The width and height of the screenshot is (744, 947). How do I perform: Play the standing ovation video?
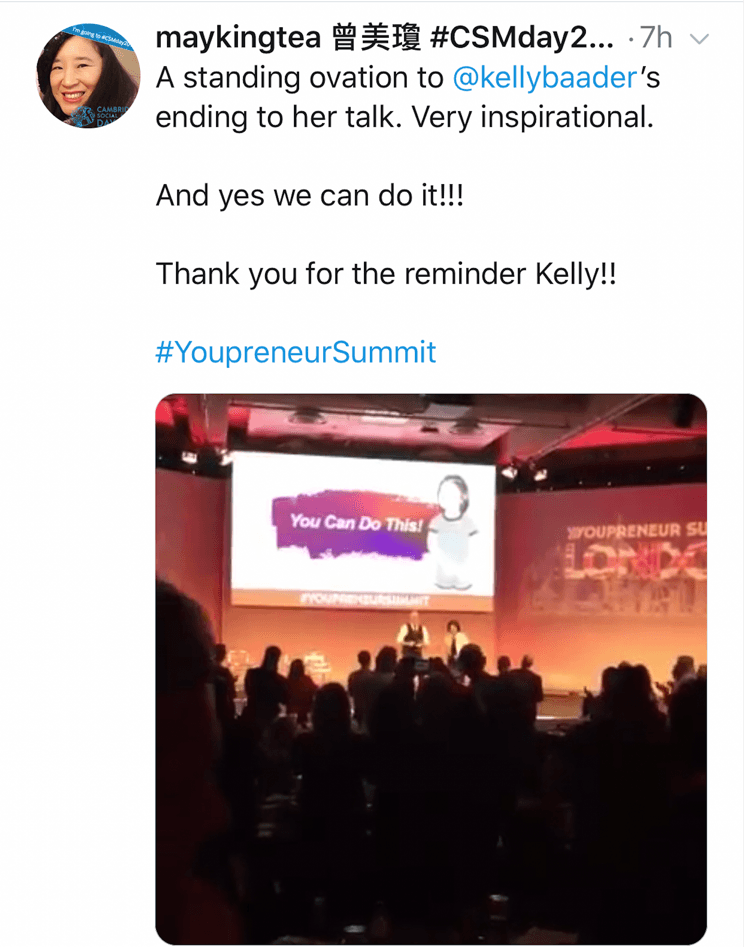tap(431, 669)
